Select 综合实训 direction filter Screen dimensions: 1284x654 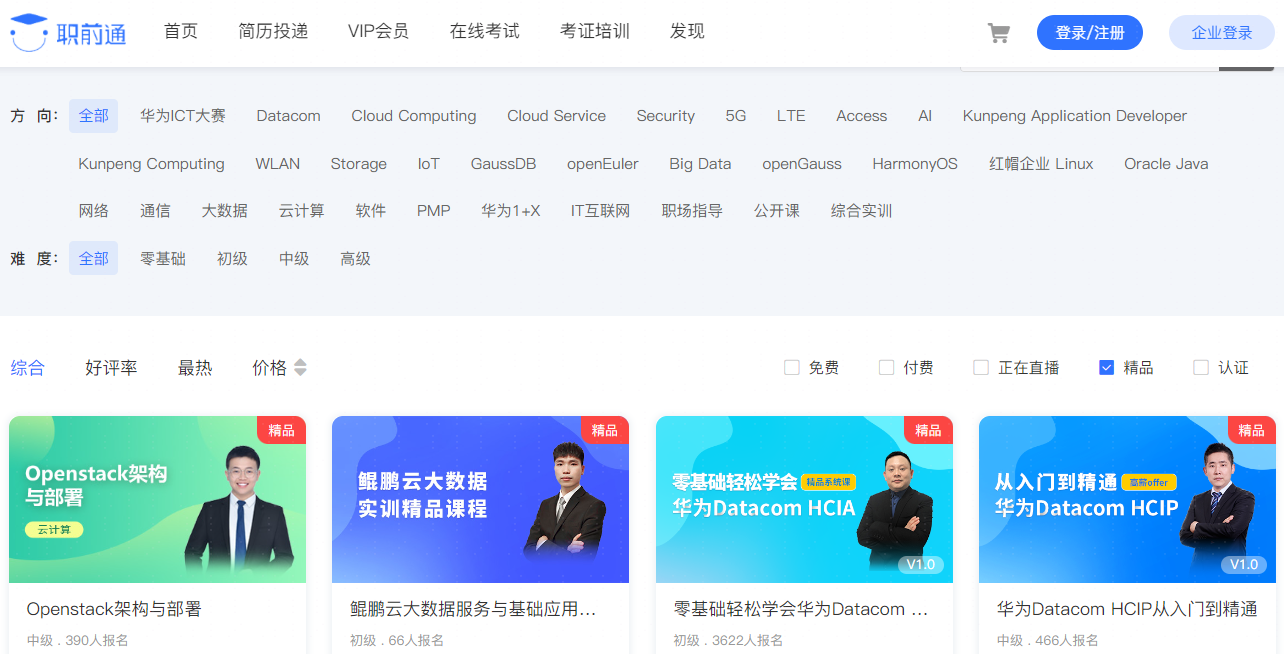[x=861, y=211]
